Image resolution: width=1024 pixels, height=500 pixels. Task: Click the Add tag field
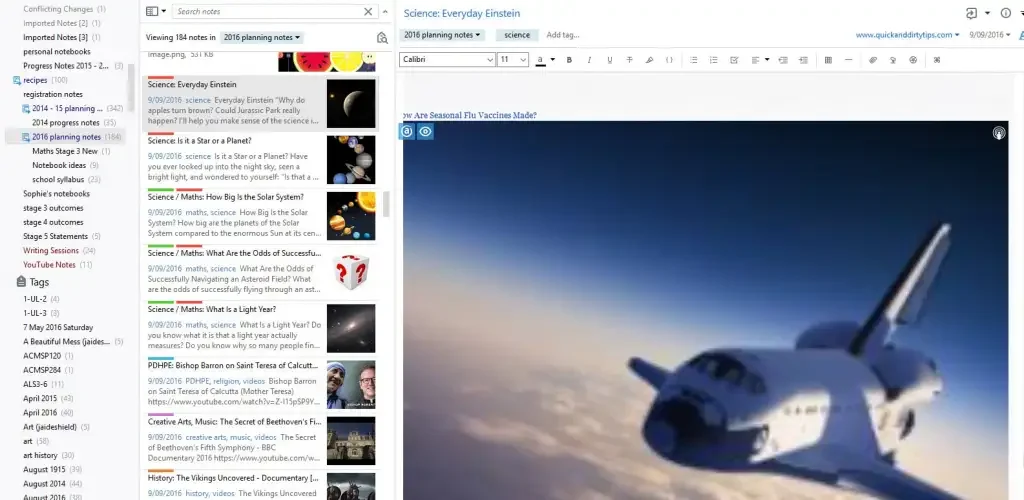(x=563, y=35)
